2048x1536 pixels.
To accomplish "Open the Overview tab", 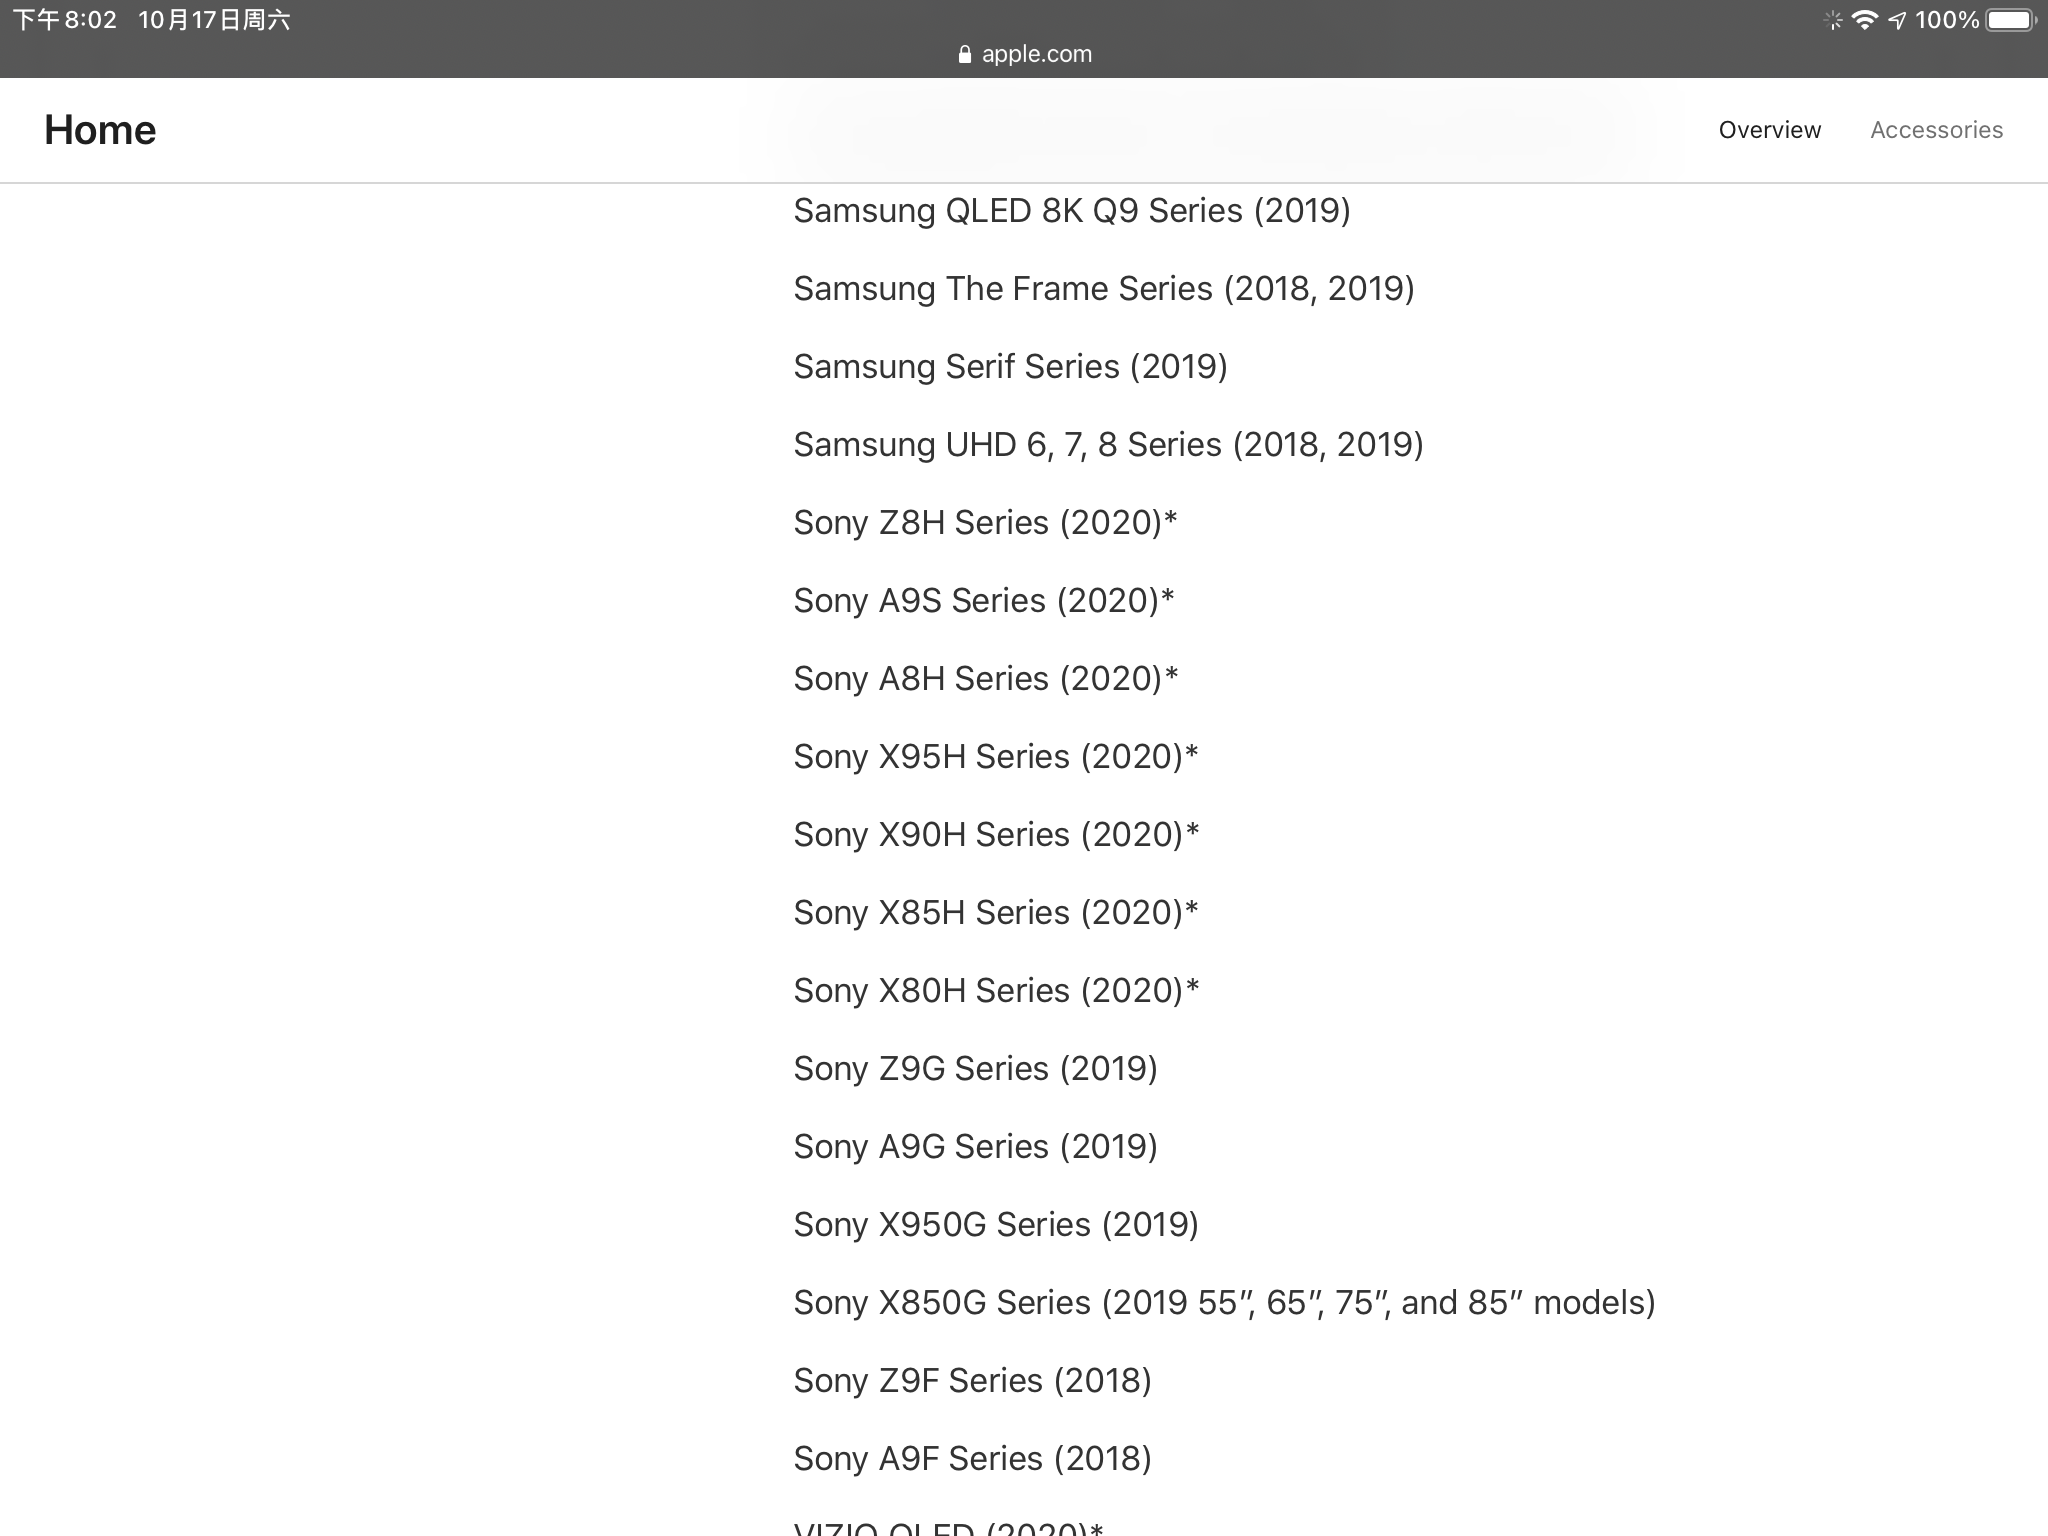I will click(x=1769, y=130).
